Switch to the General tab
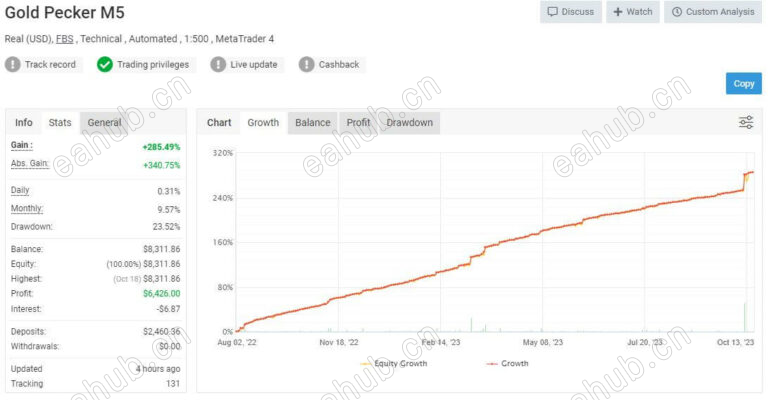 pos(104,123)
